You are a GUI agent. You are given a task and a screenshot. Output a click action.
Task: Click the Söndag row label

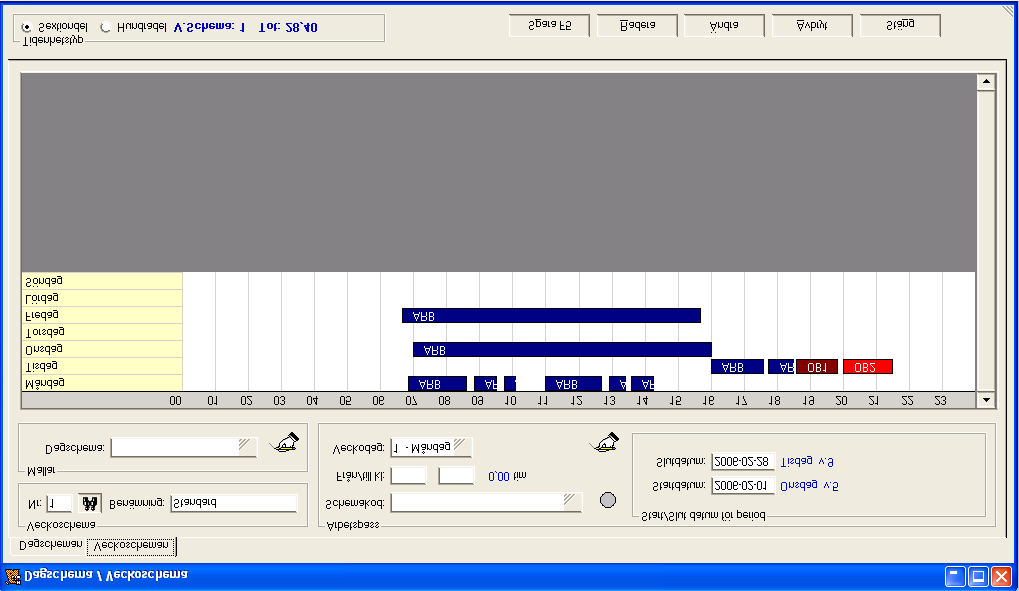[x=102, y=282]
